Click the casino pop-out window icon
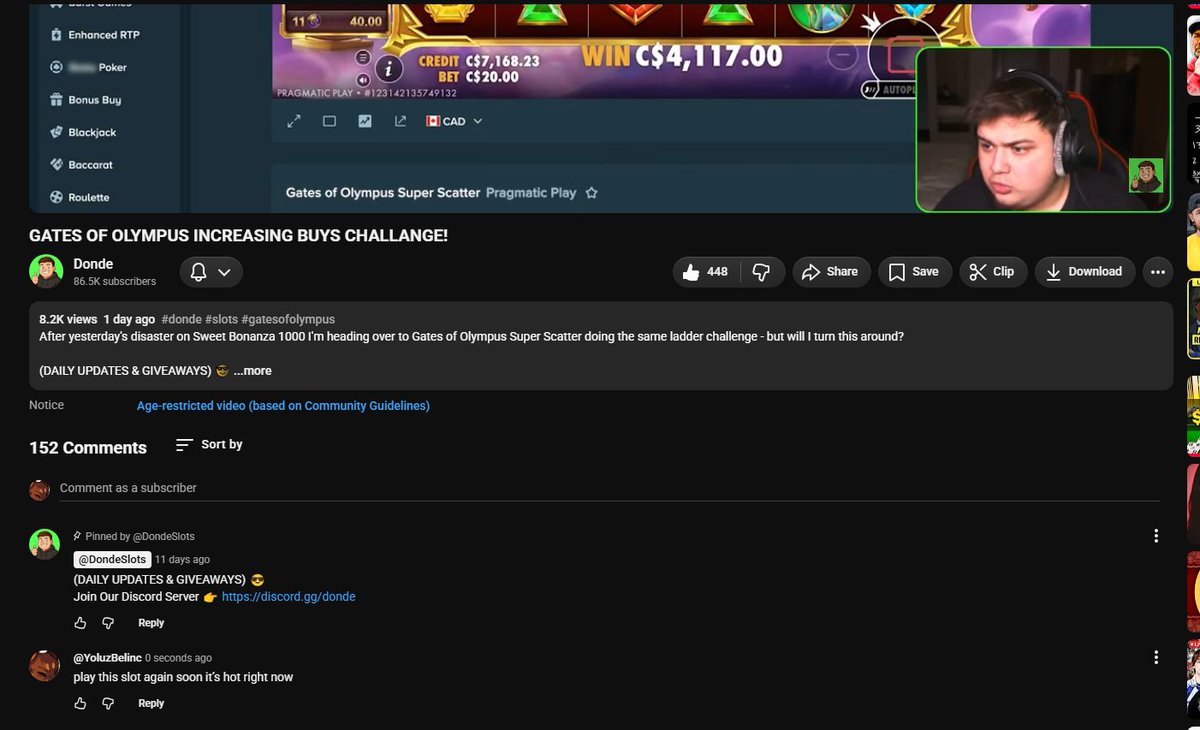The image size is (1200, 730). [x=400, y=121]
